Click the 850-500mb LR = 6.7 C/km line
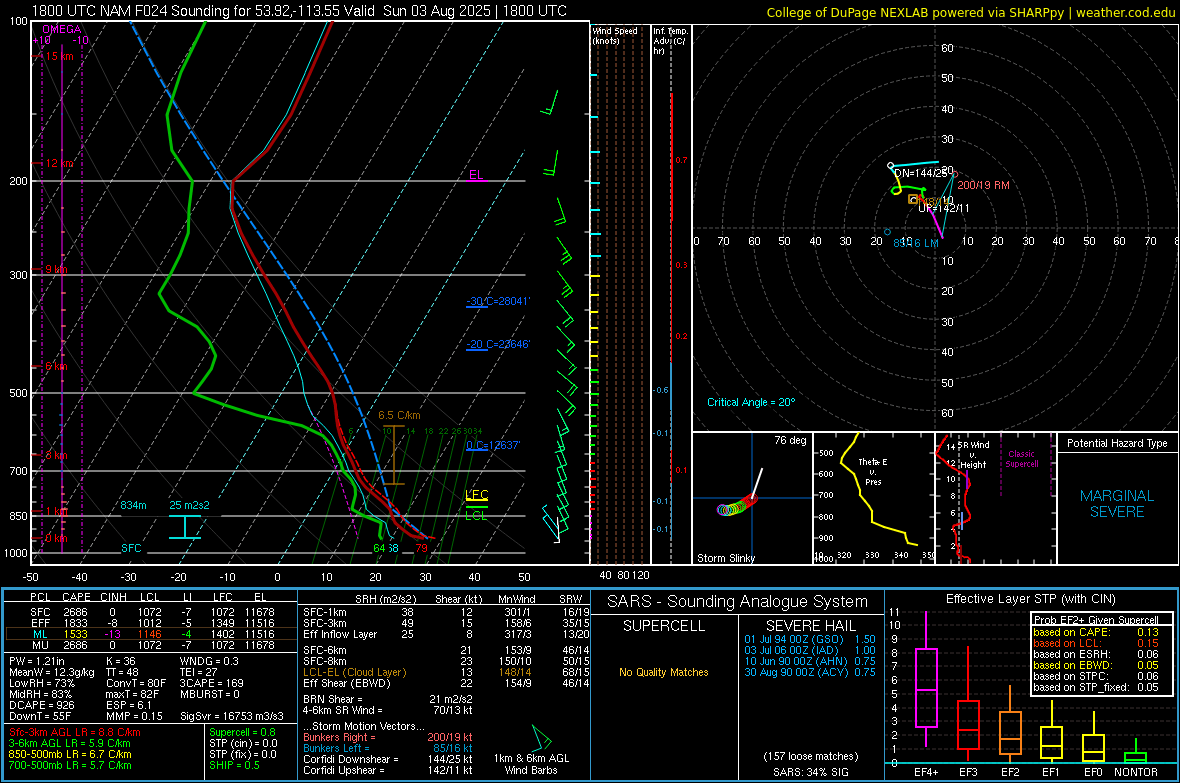 click(x=70, y=754)
